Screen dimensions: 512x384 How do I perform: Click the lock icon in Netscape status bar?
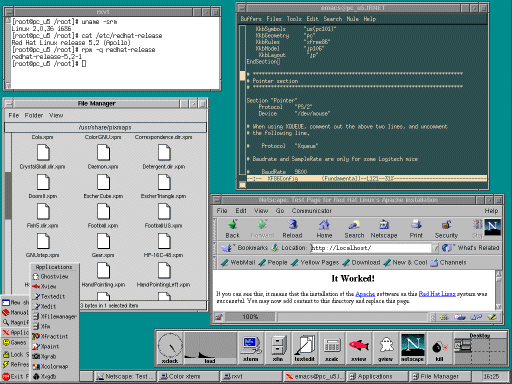click(x=219, y=317)
